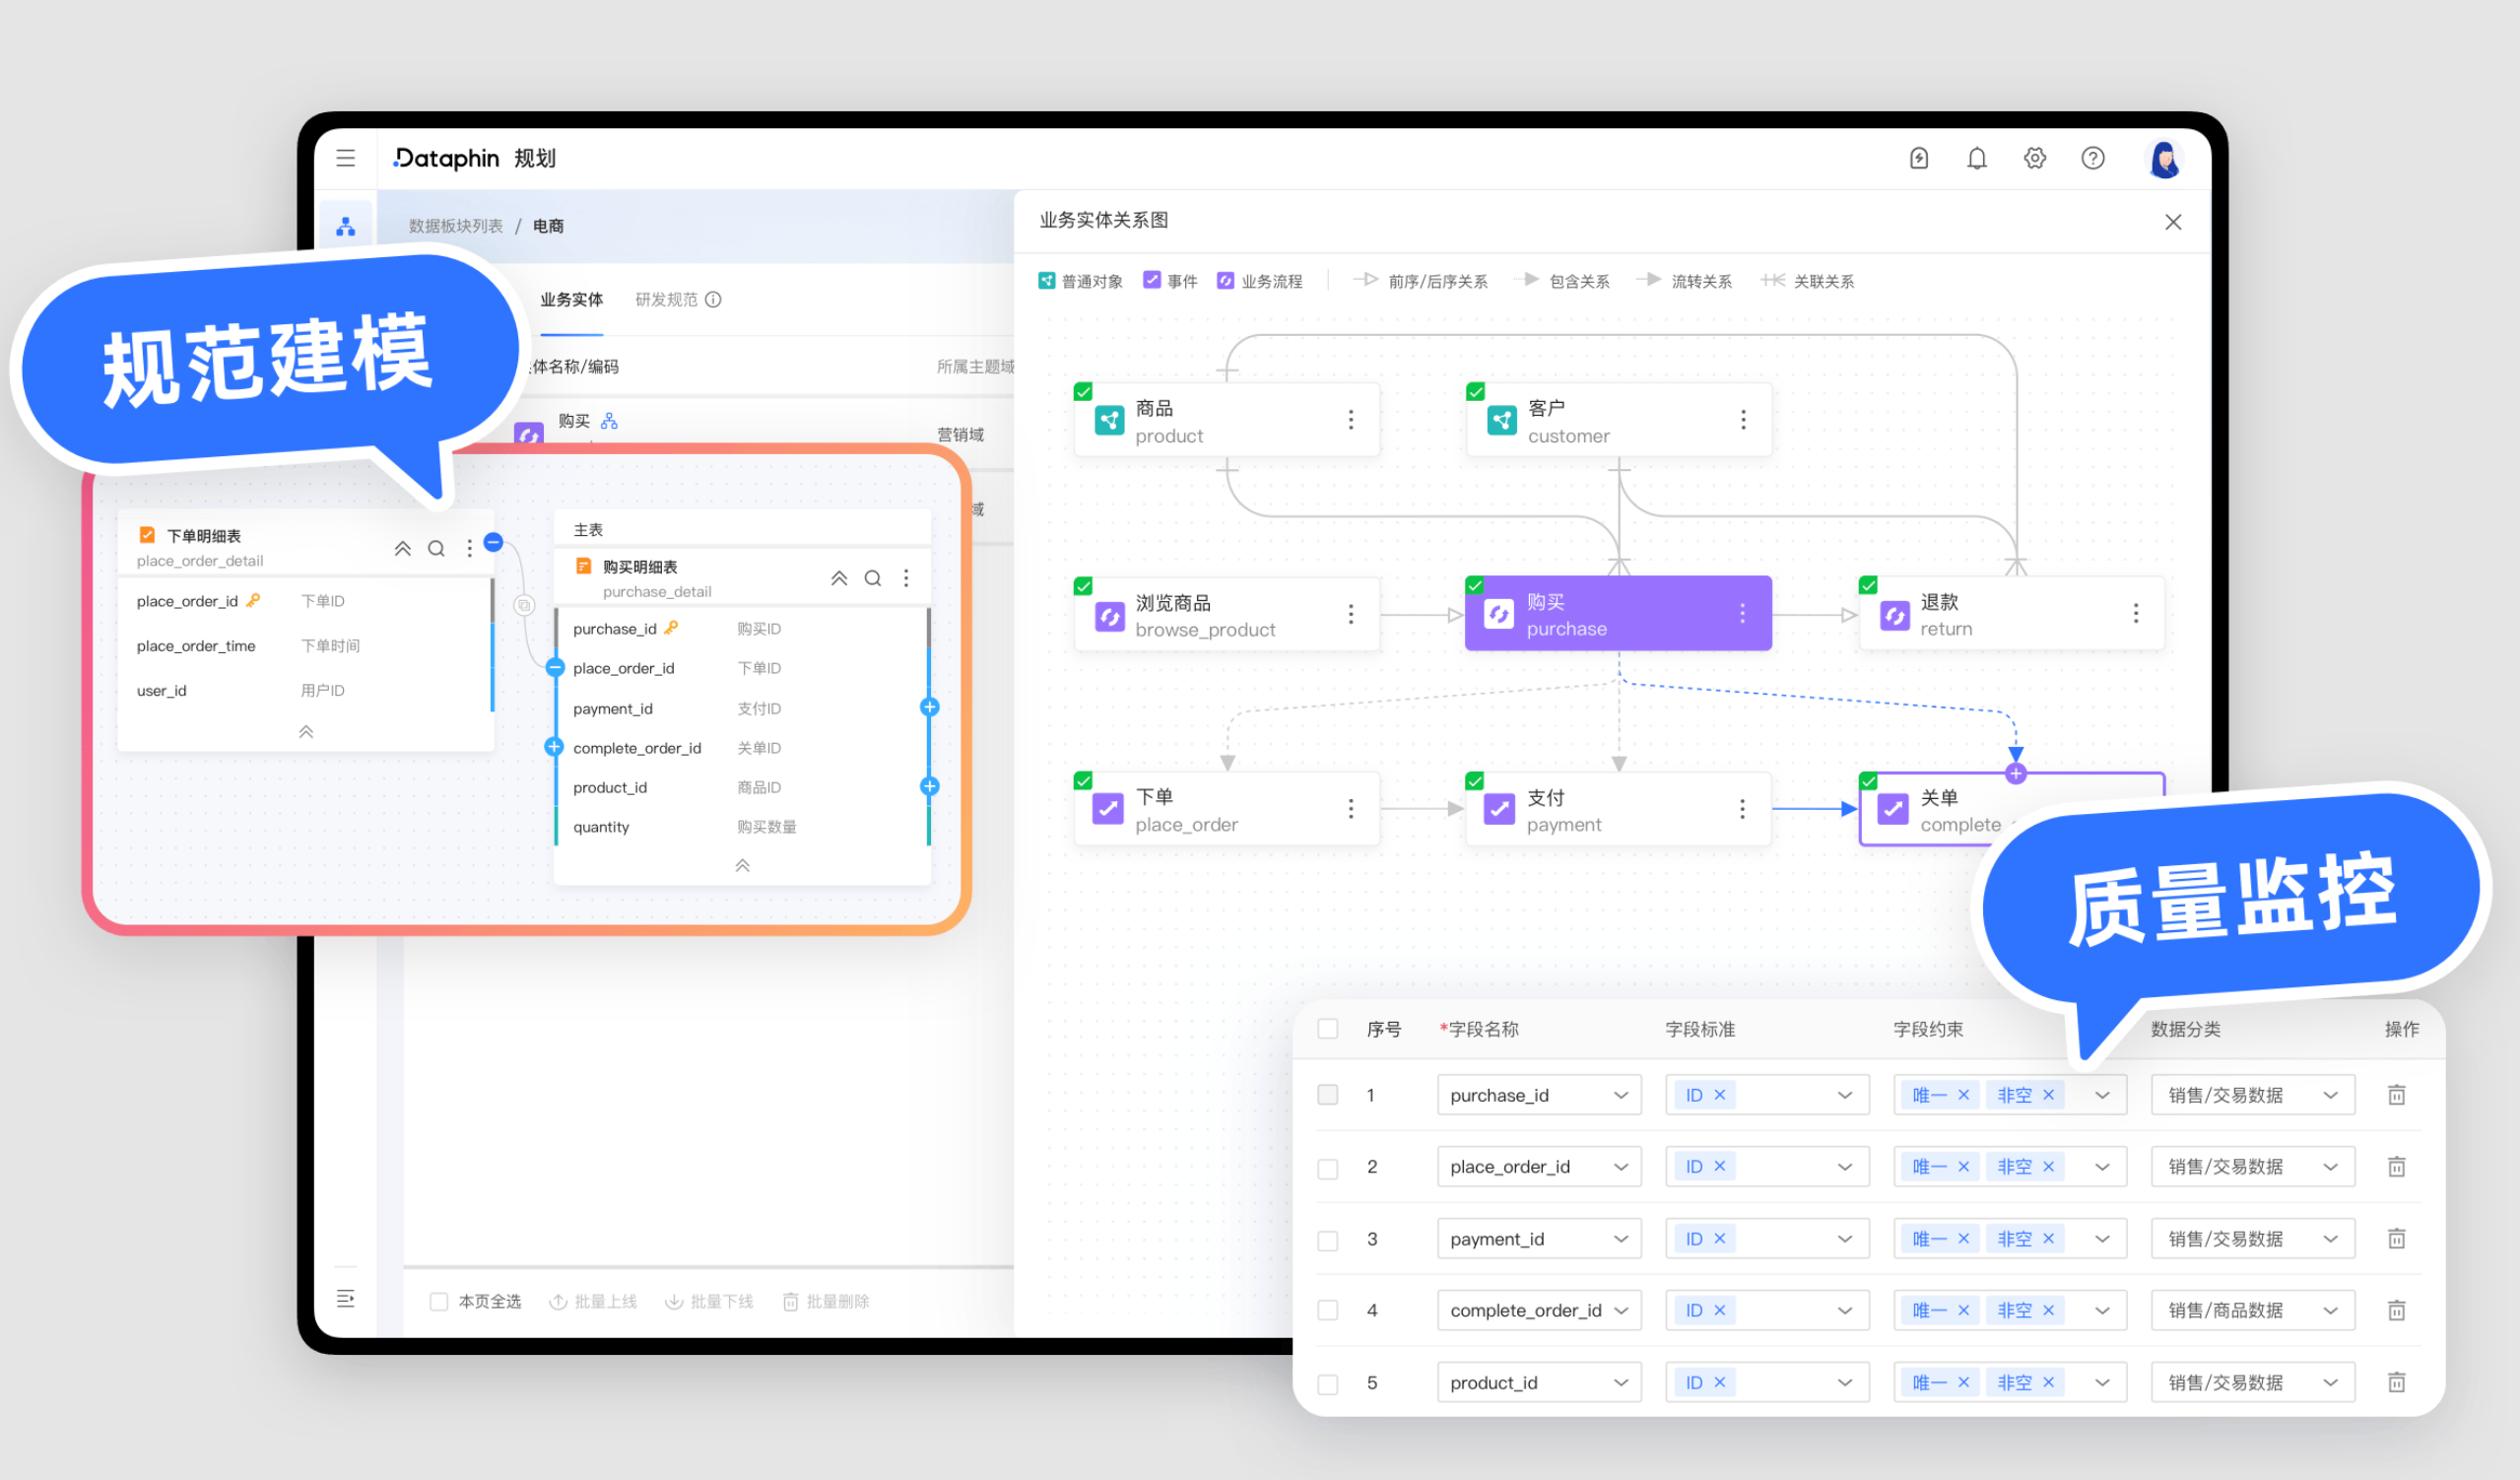Click the notification bell icon
Image resolution: width=2520 pixels, height=1480 pixels.
pos(1976,158)
